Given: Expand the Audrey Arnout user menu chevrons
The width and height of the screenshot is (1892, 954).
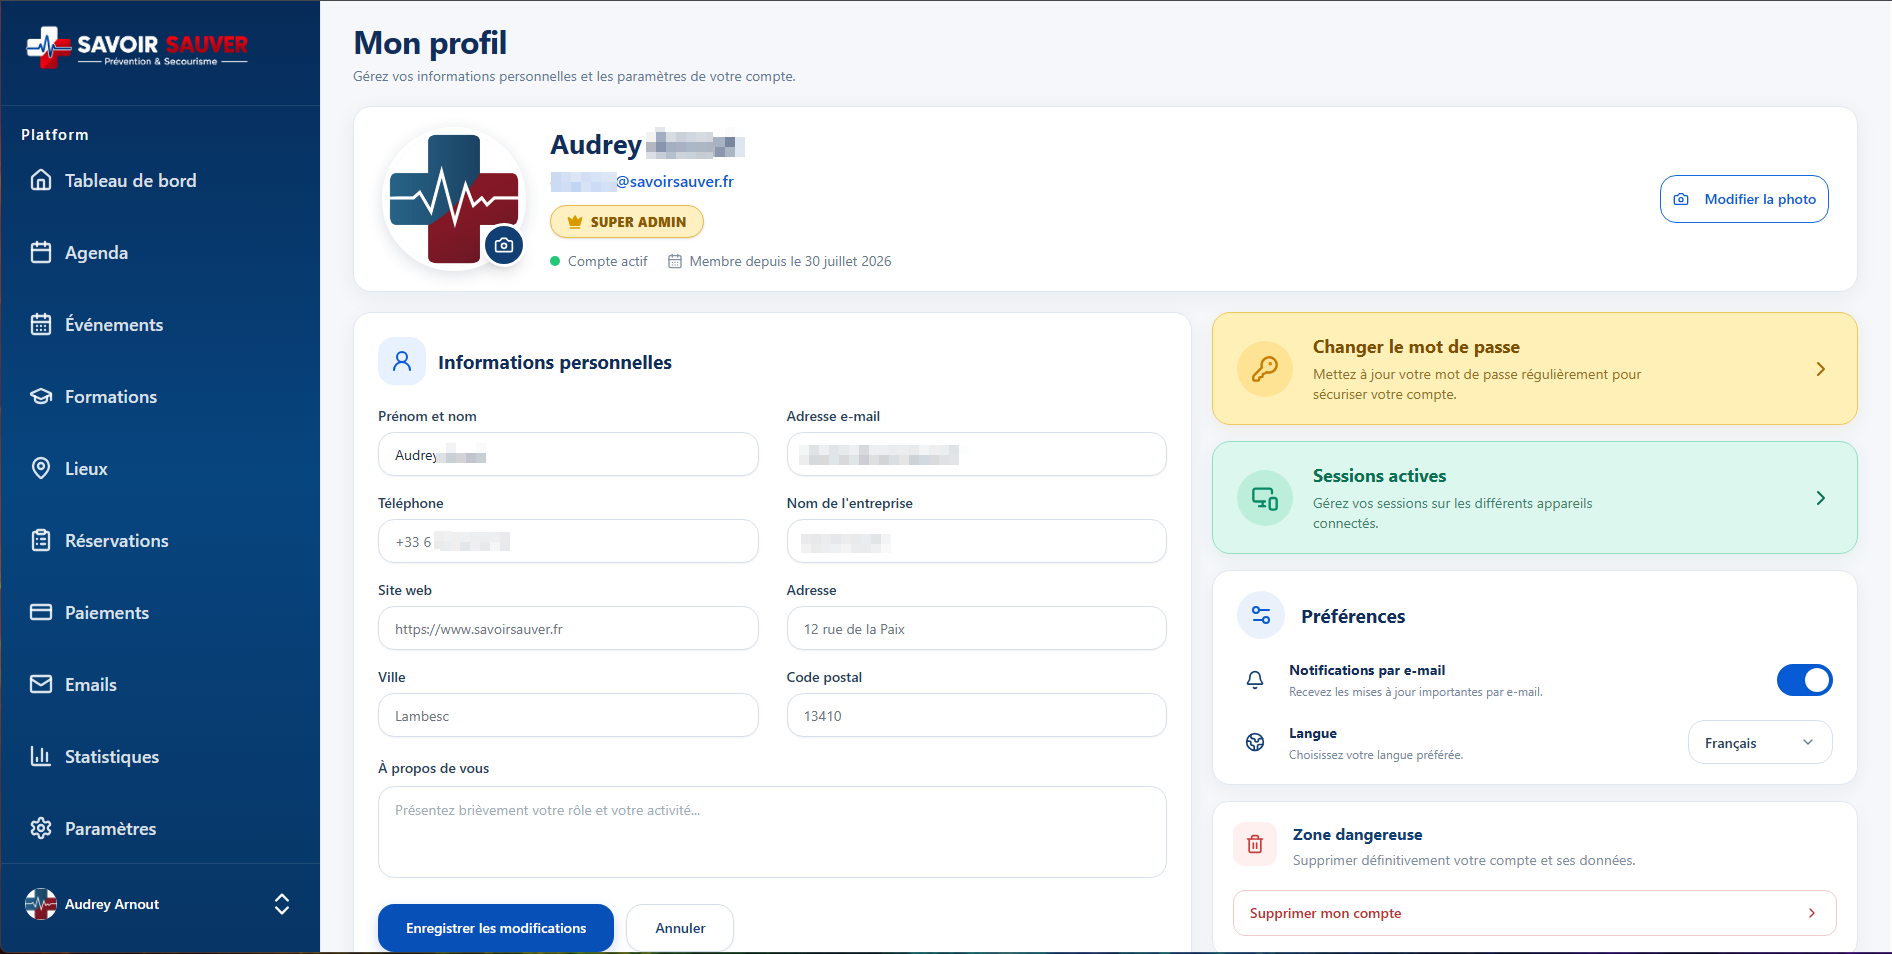Looking at the screenshot, I should coord(282,904).
